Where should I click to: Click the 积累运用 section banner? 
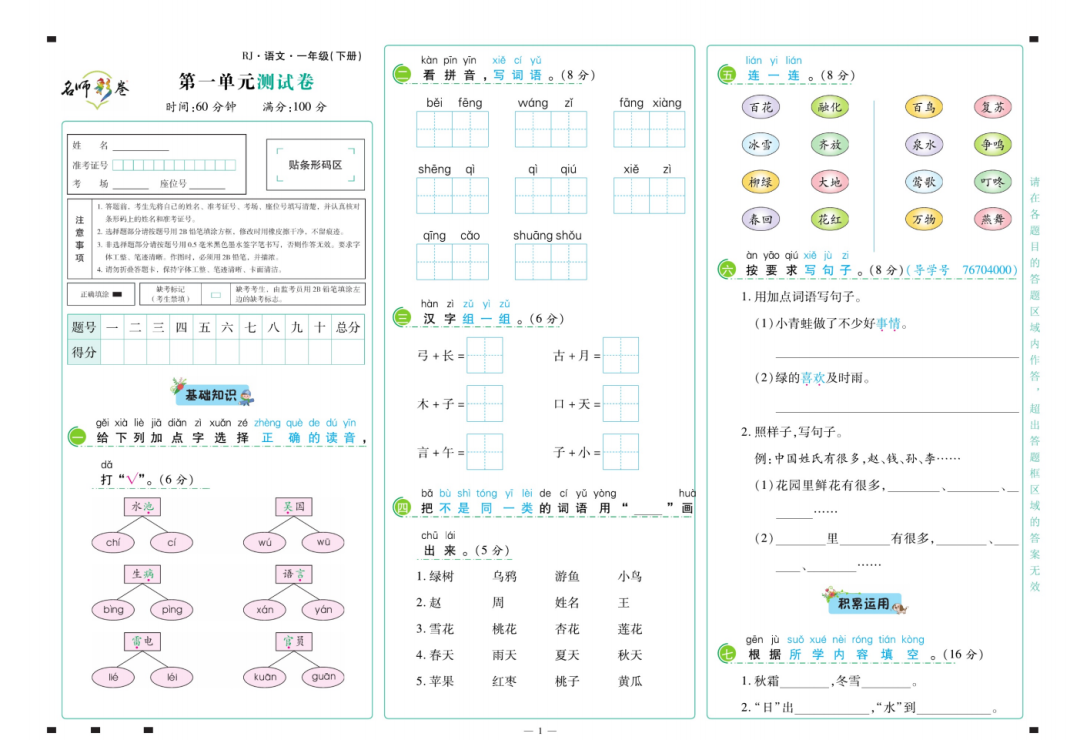click(865, 602)
